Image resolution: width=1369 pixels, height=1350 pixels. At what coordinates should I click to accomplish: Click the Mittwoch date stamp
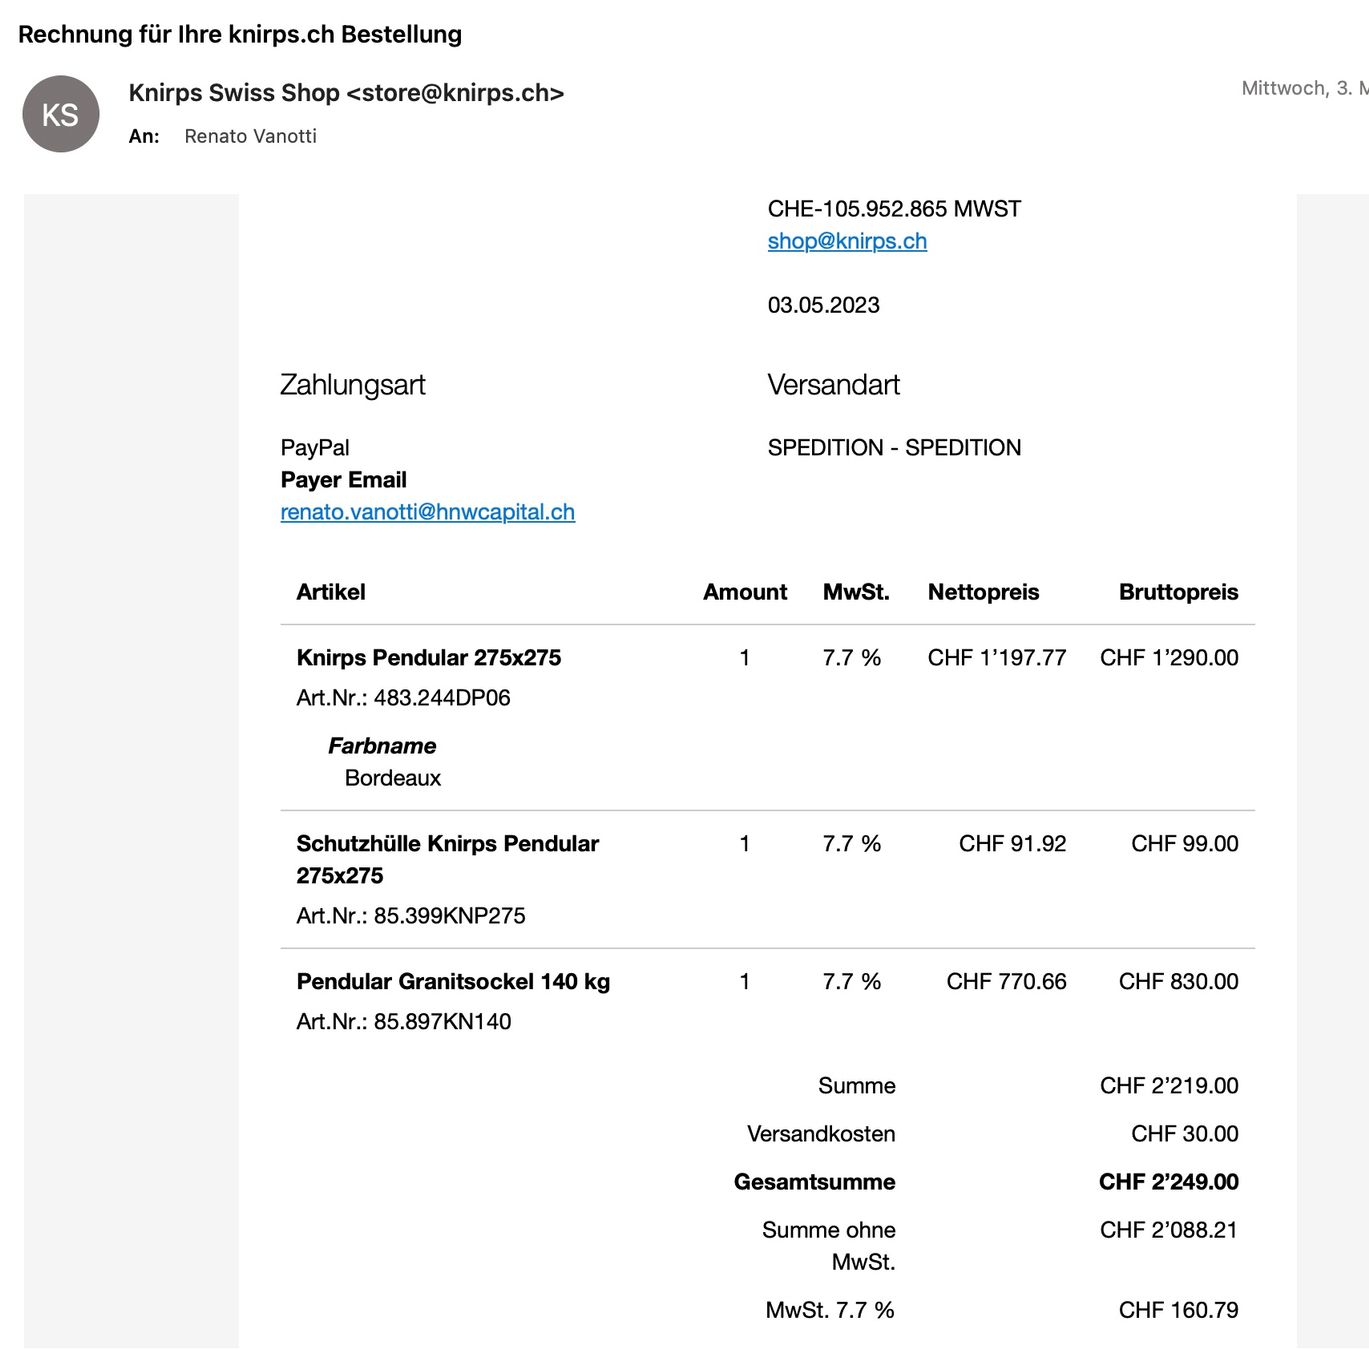pos(1305,88)
